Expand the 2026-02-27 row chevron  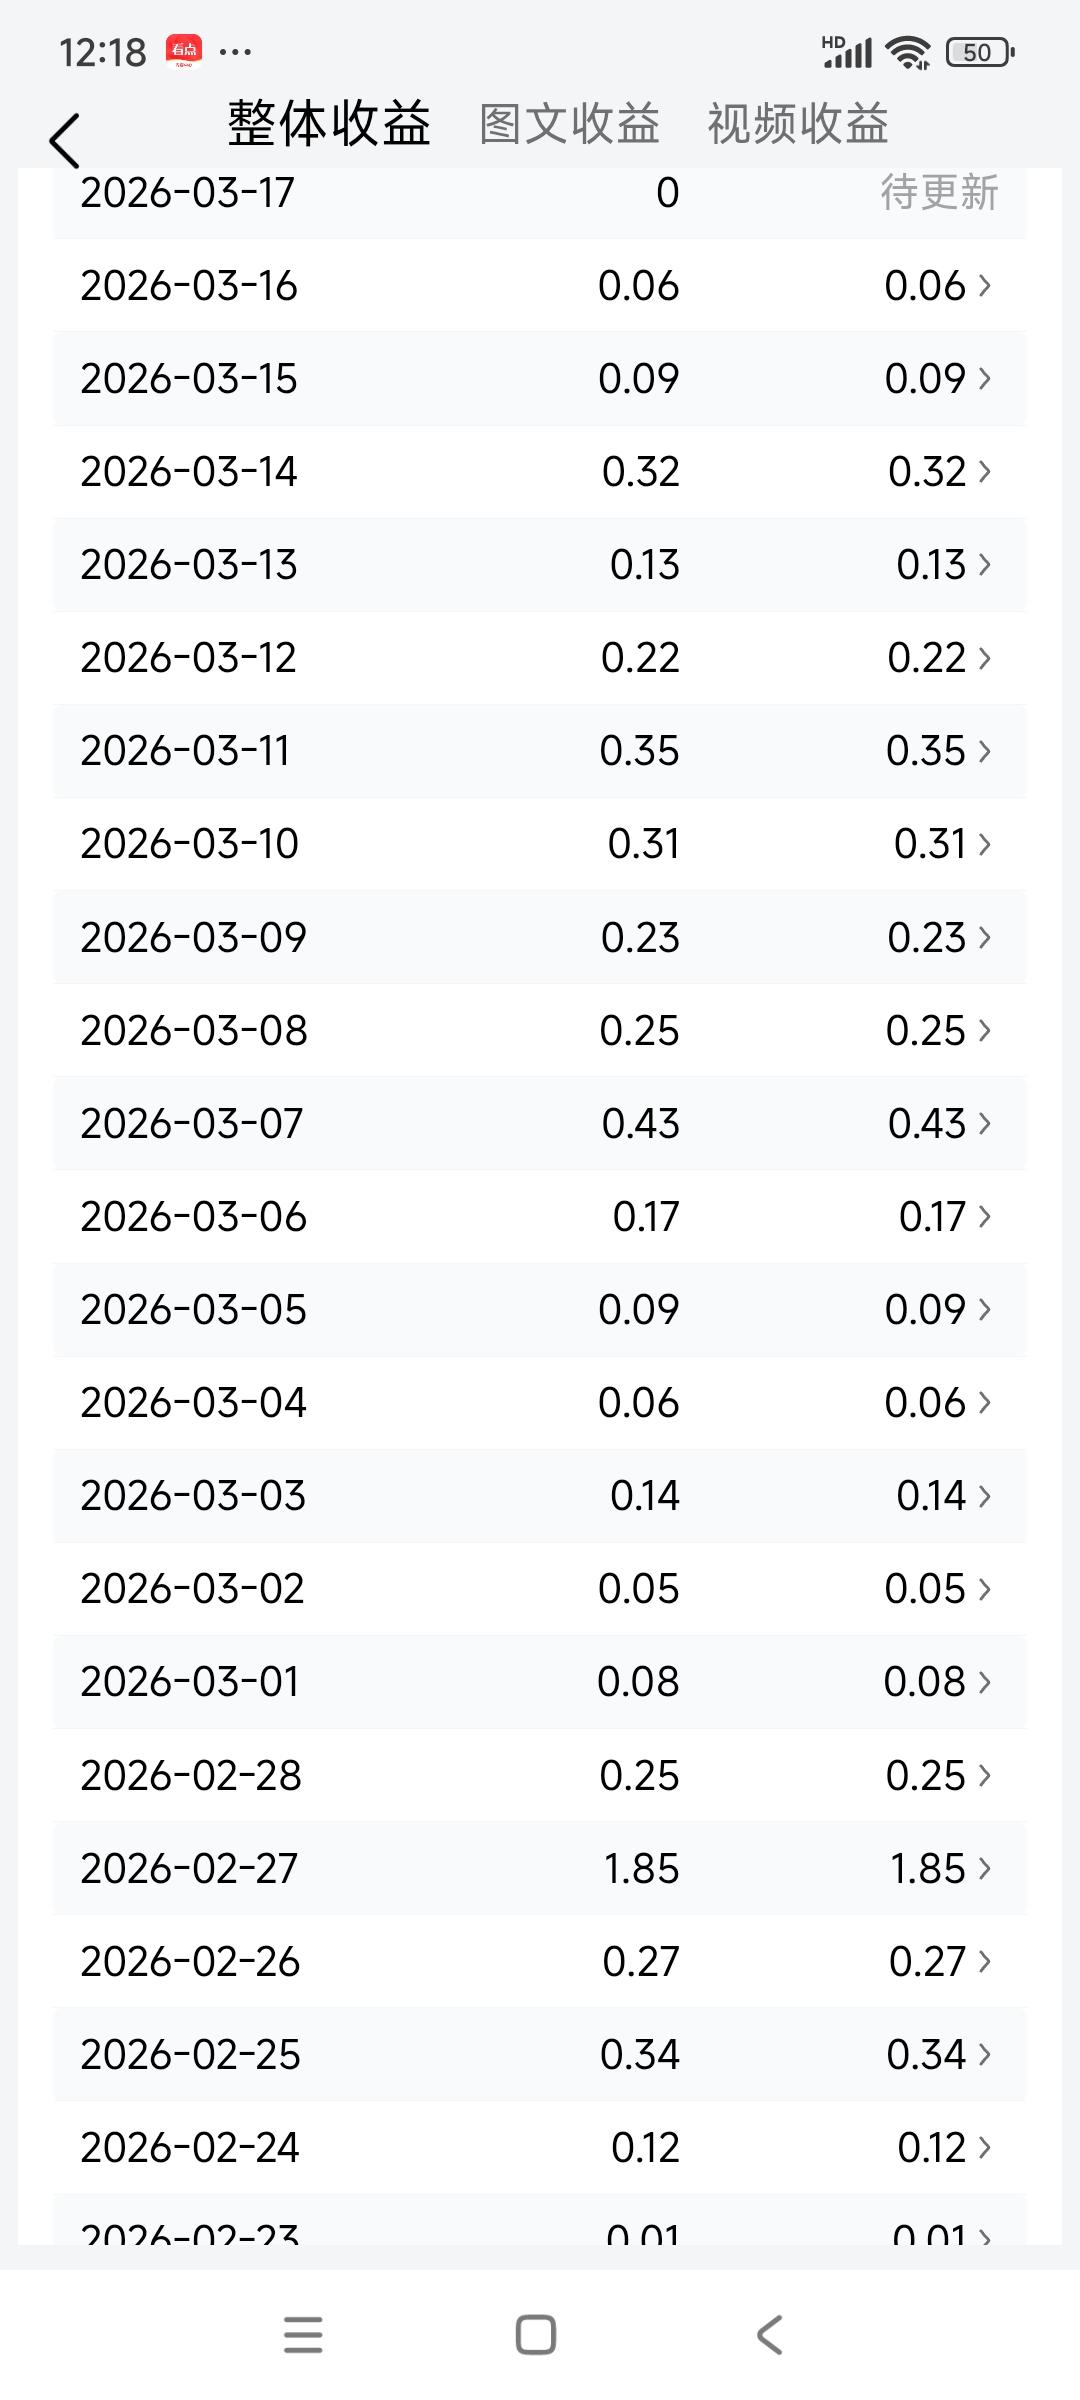985,1868
